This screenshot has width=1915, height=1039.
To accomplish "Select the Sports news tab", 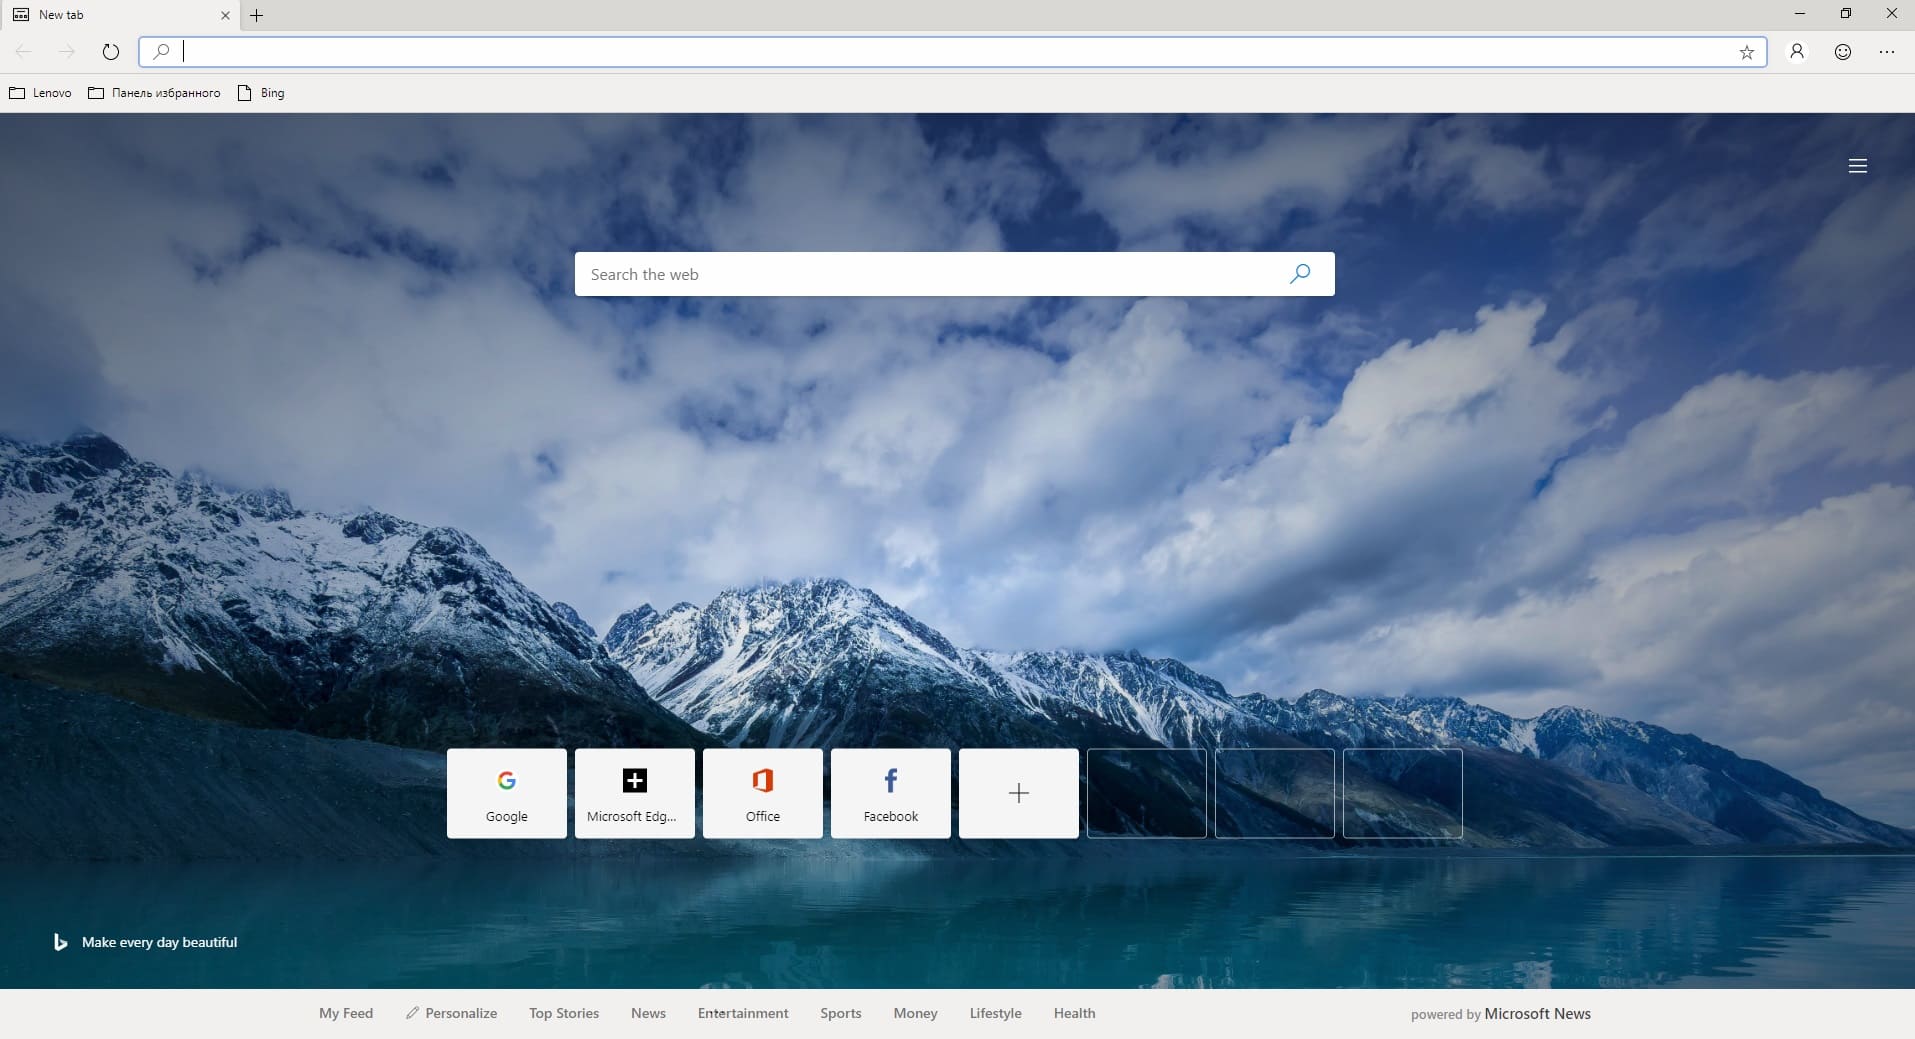I will tap(840, 1013).
